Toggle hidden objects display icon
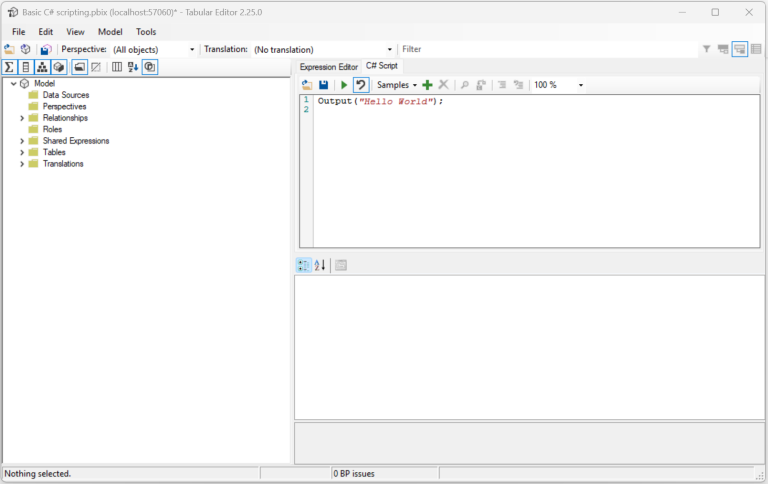Image resolution: width=768 pixels, height=484 pixels. point(96,67)
